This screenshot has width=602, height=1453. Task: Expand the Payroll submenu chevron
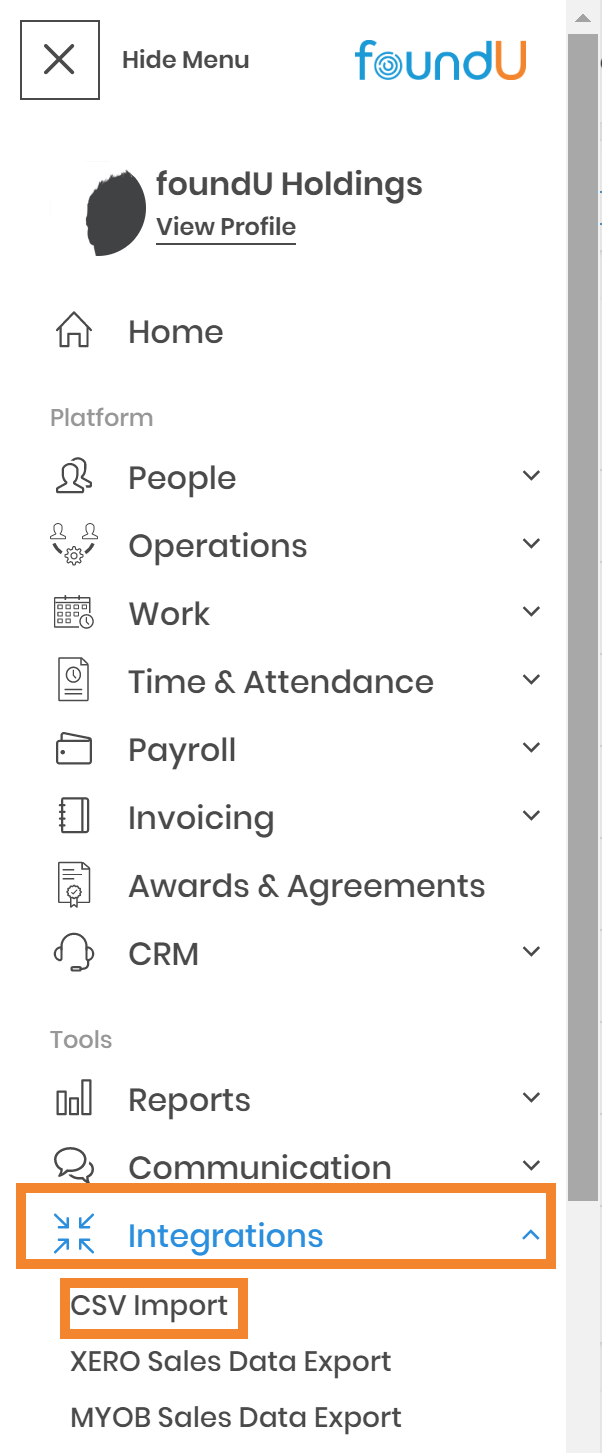(531, 748)
